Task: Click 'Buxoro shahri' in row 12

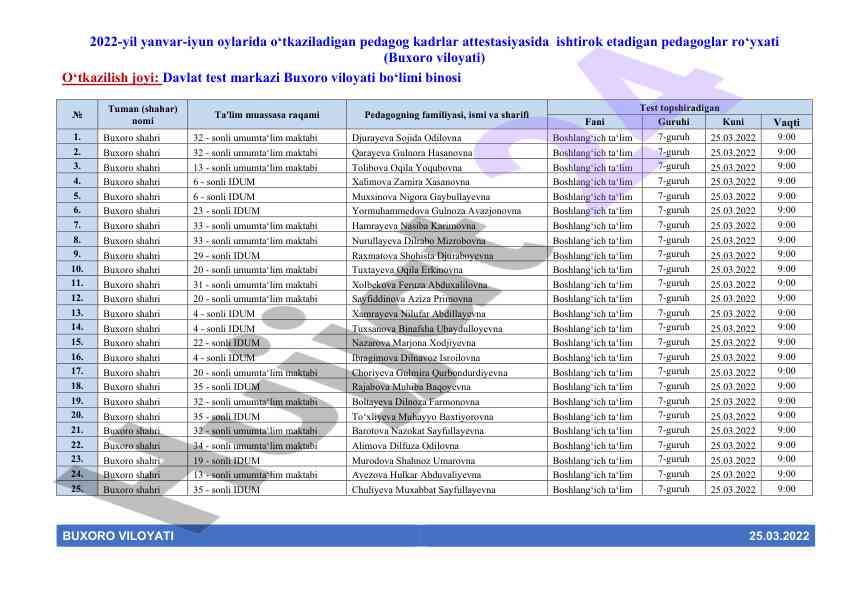Action: coord(132,299)
